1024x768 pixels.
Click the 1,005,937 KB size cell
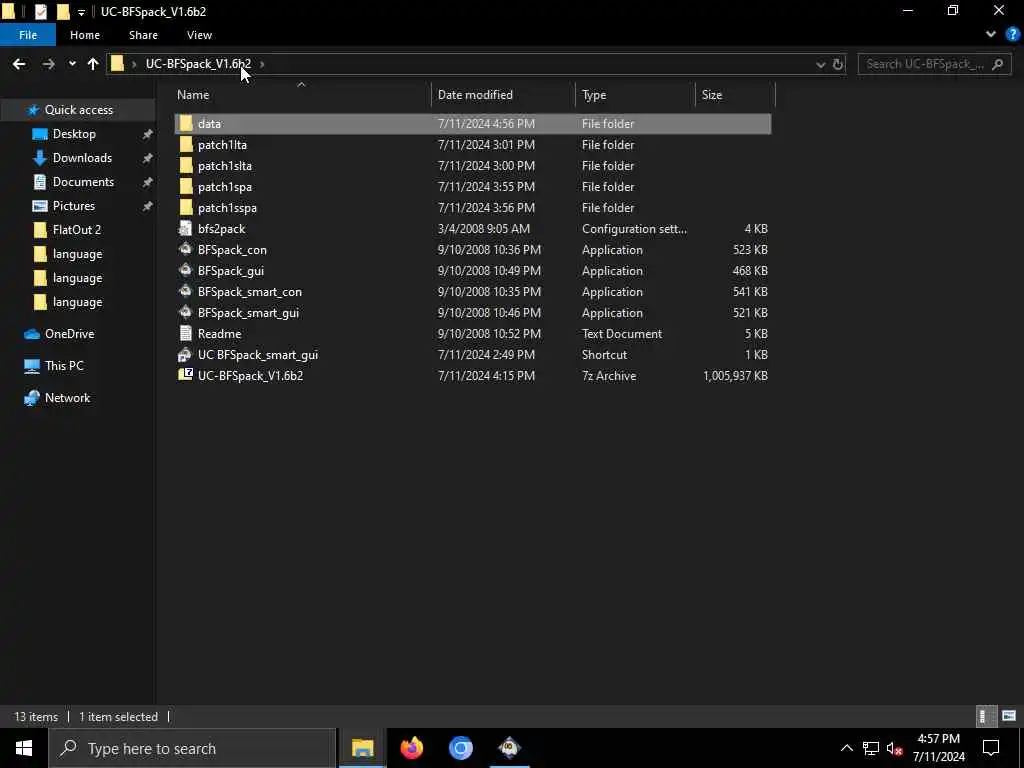tap(735, 376)
